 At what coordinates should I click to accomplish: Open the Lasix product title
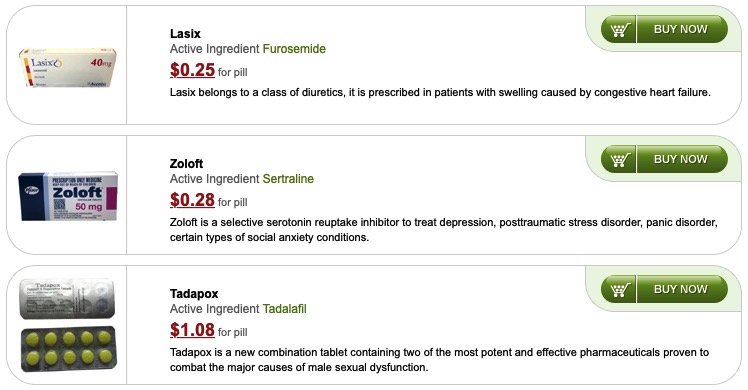pos(185,34)
